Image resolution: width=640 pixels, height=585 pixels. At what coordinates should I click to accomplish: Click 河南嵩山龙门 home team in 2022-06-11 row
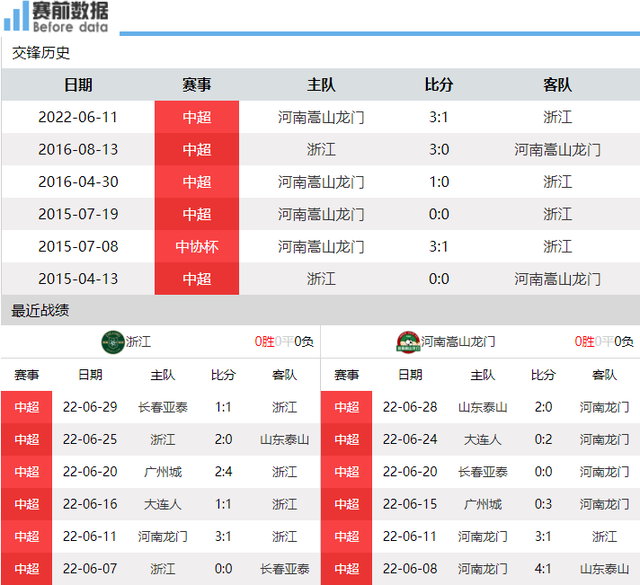tap(321, 117)
